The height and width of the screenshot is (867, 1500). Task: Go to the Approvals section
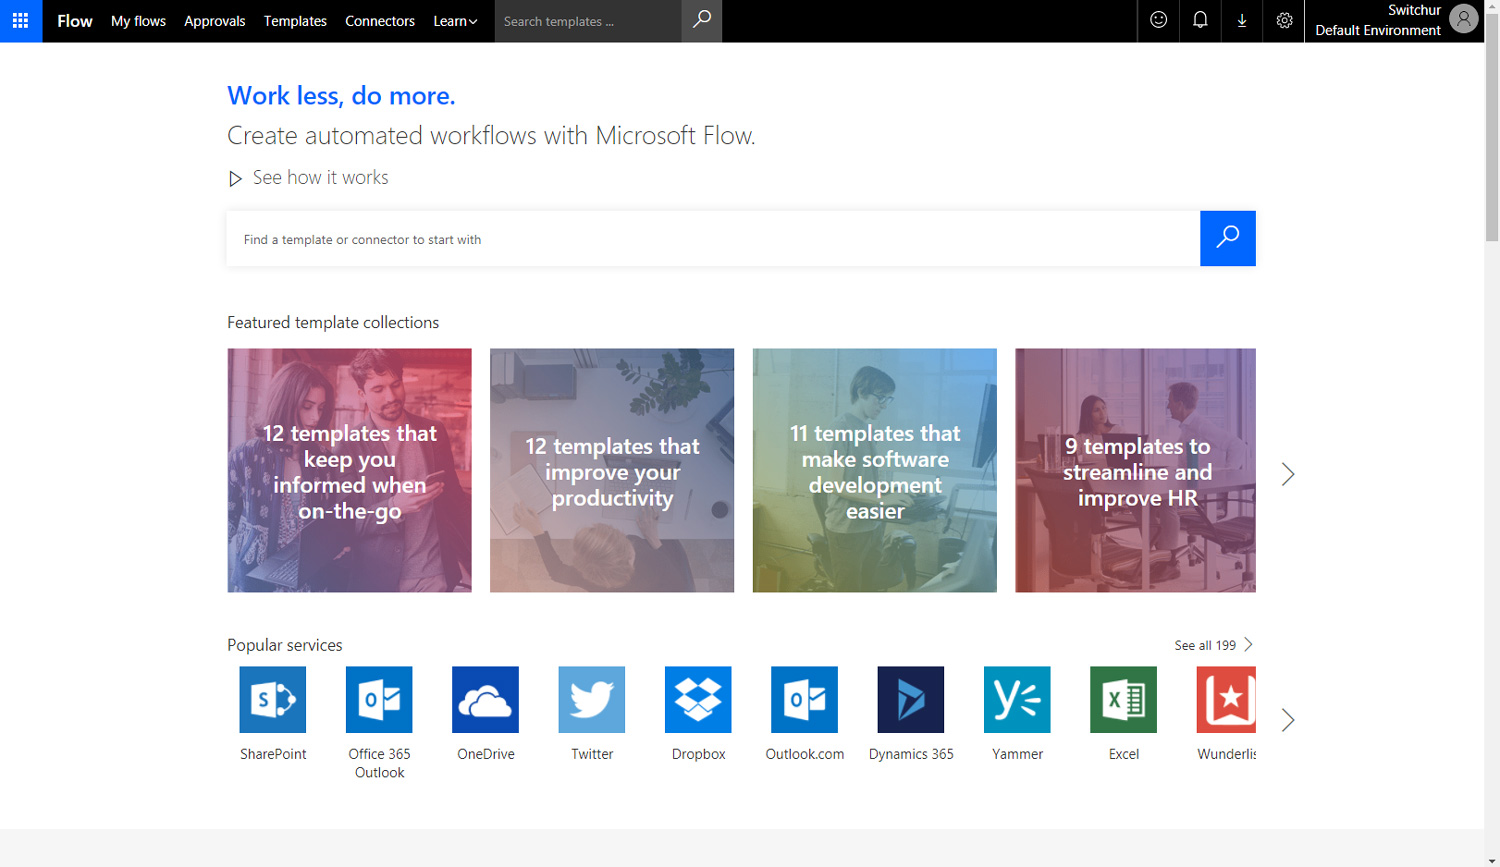[214, 20]
